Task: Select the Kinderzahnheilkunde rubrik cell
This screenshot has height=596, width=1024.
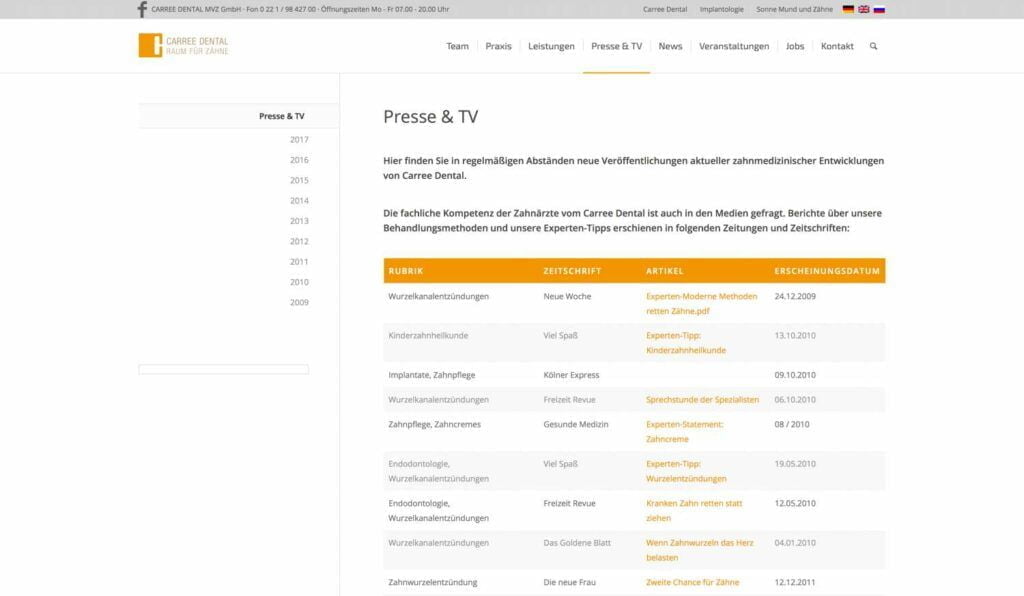Action: click(428, 336)
